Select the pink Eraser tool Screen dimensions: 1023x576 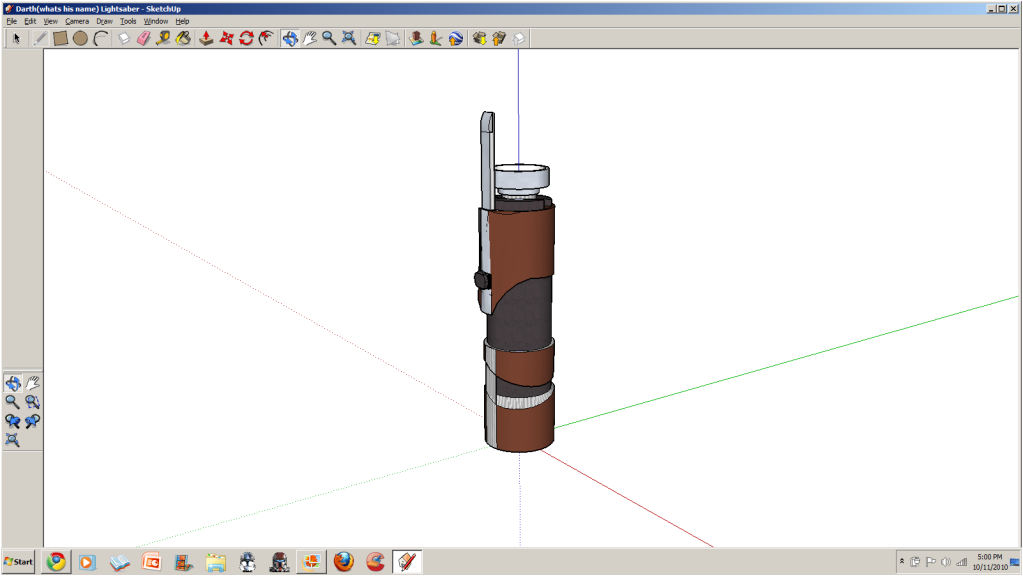[x=144, y=38]
